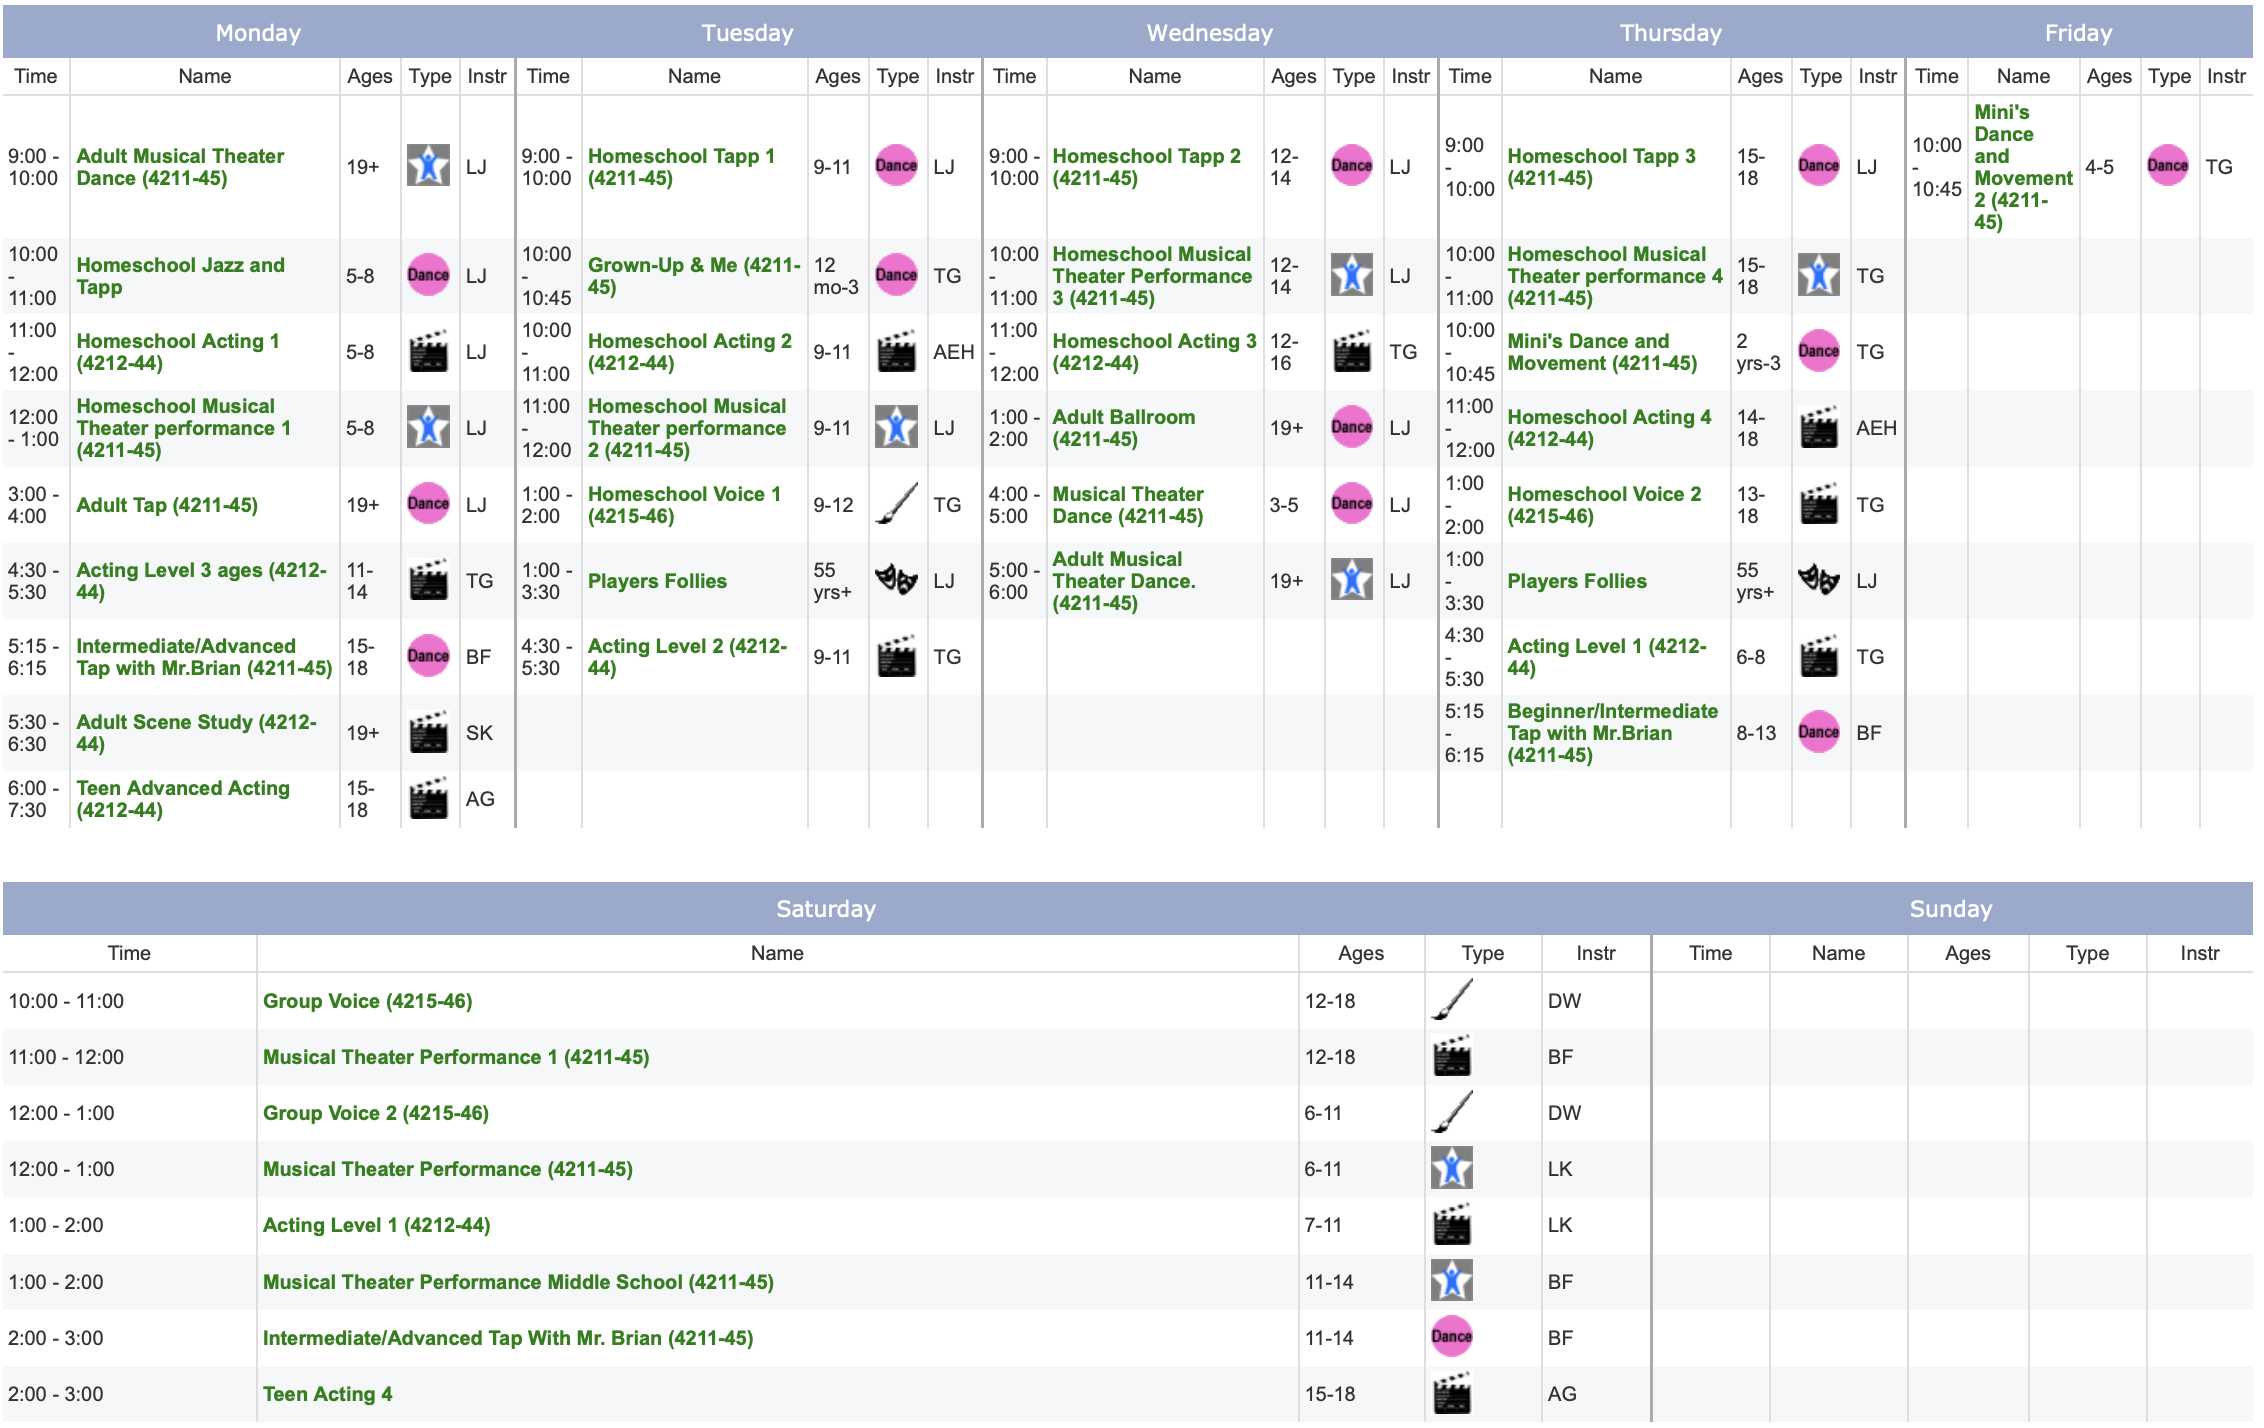Click the theater masks icon for Thursday Players Follies
The height and width of the screenshot is (1428, 2264).
pyautogui.click(x=1819, y=580)
